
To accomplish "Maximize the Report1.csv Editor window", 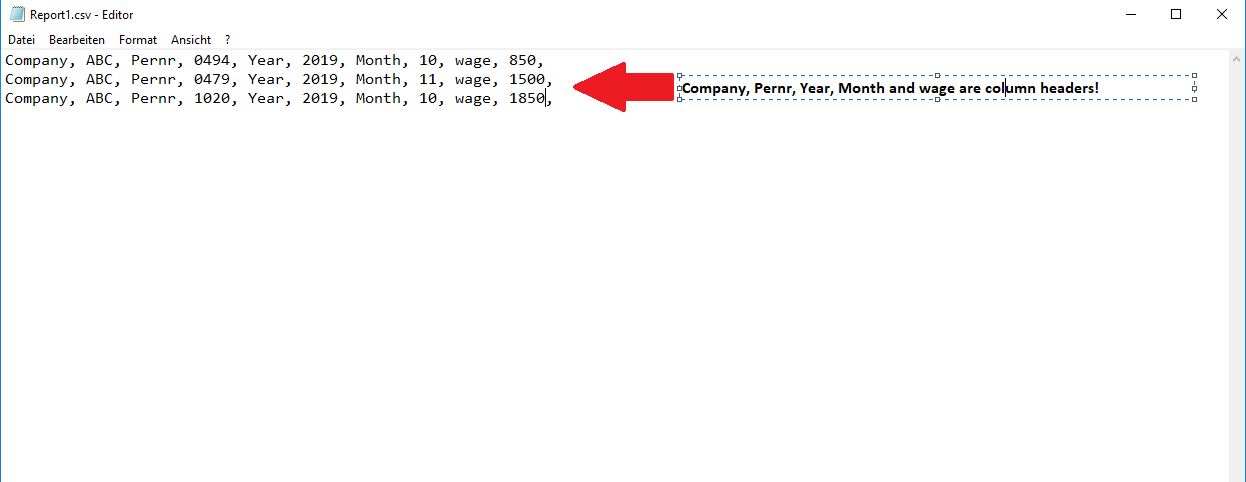I will (x=1176, y=14).
